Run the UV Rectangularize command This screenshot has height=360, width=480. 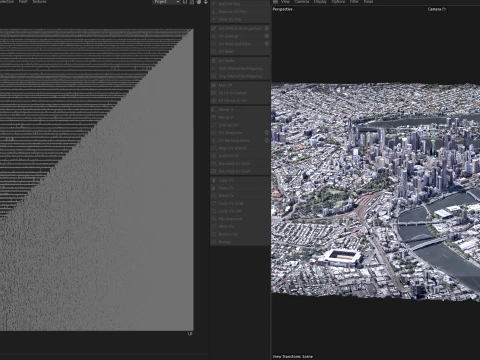click(237, 140)
